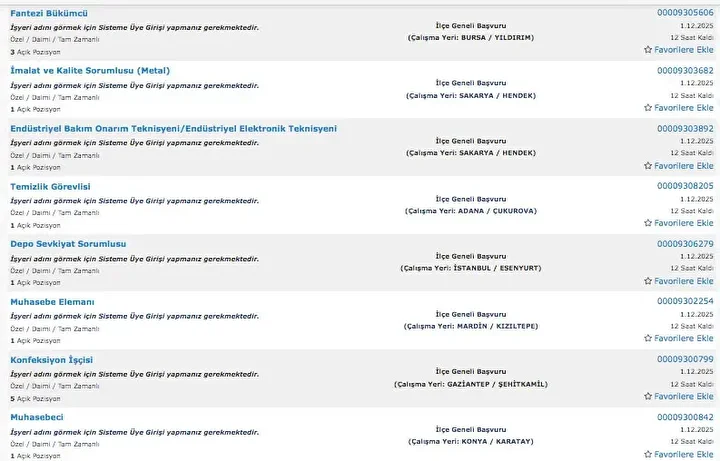Open İmalat ve Kalite Sorumlusu (Metal) posting
This screenshot has width=720, height=461.
point(90,70)
